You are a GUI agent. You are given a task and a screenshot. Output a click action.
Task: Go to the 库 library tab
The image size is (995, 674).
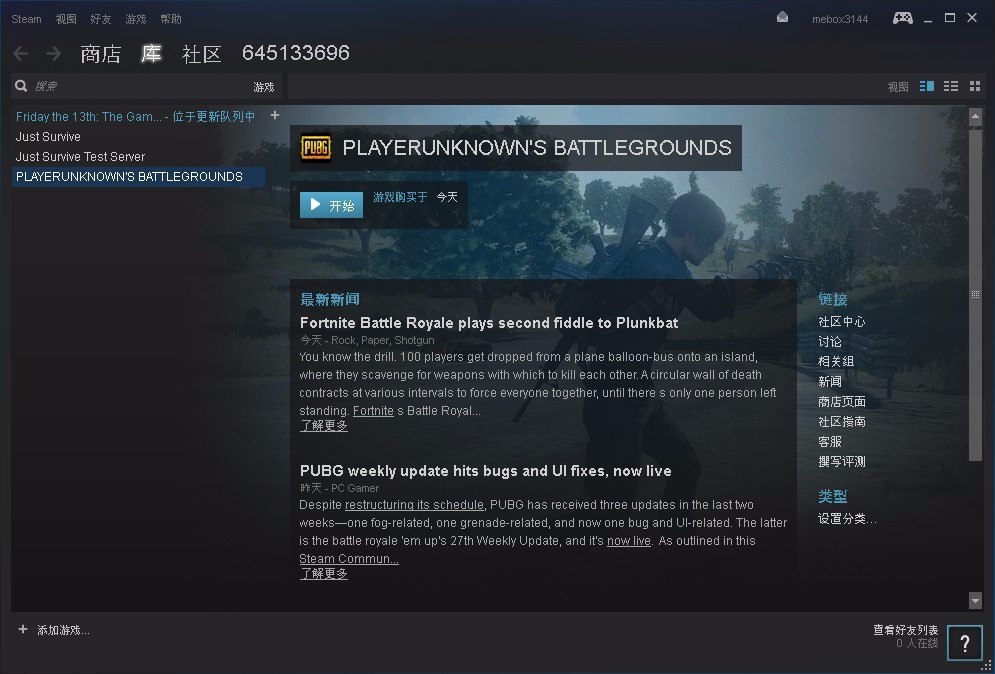click(151, 54)
